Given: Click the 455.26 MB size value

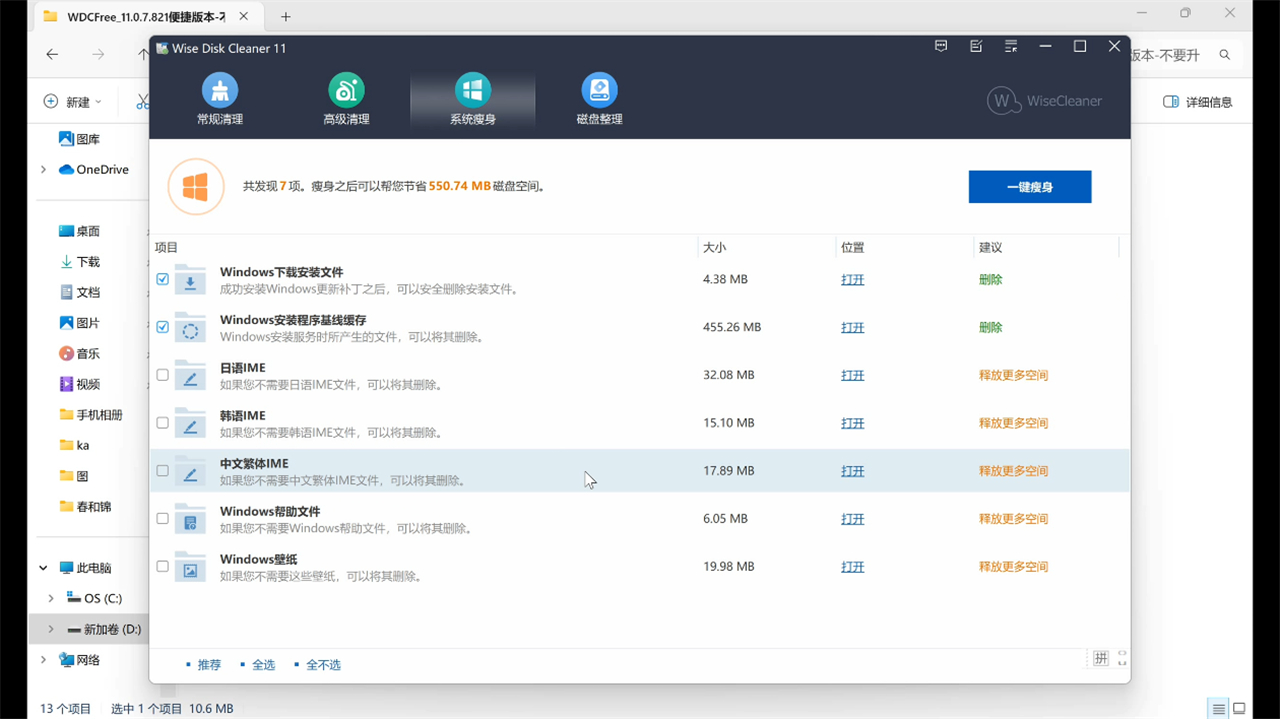Looking at the screenshot, I should 732,327.
